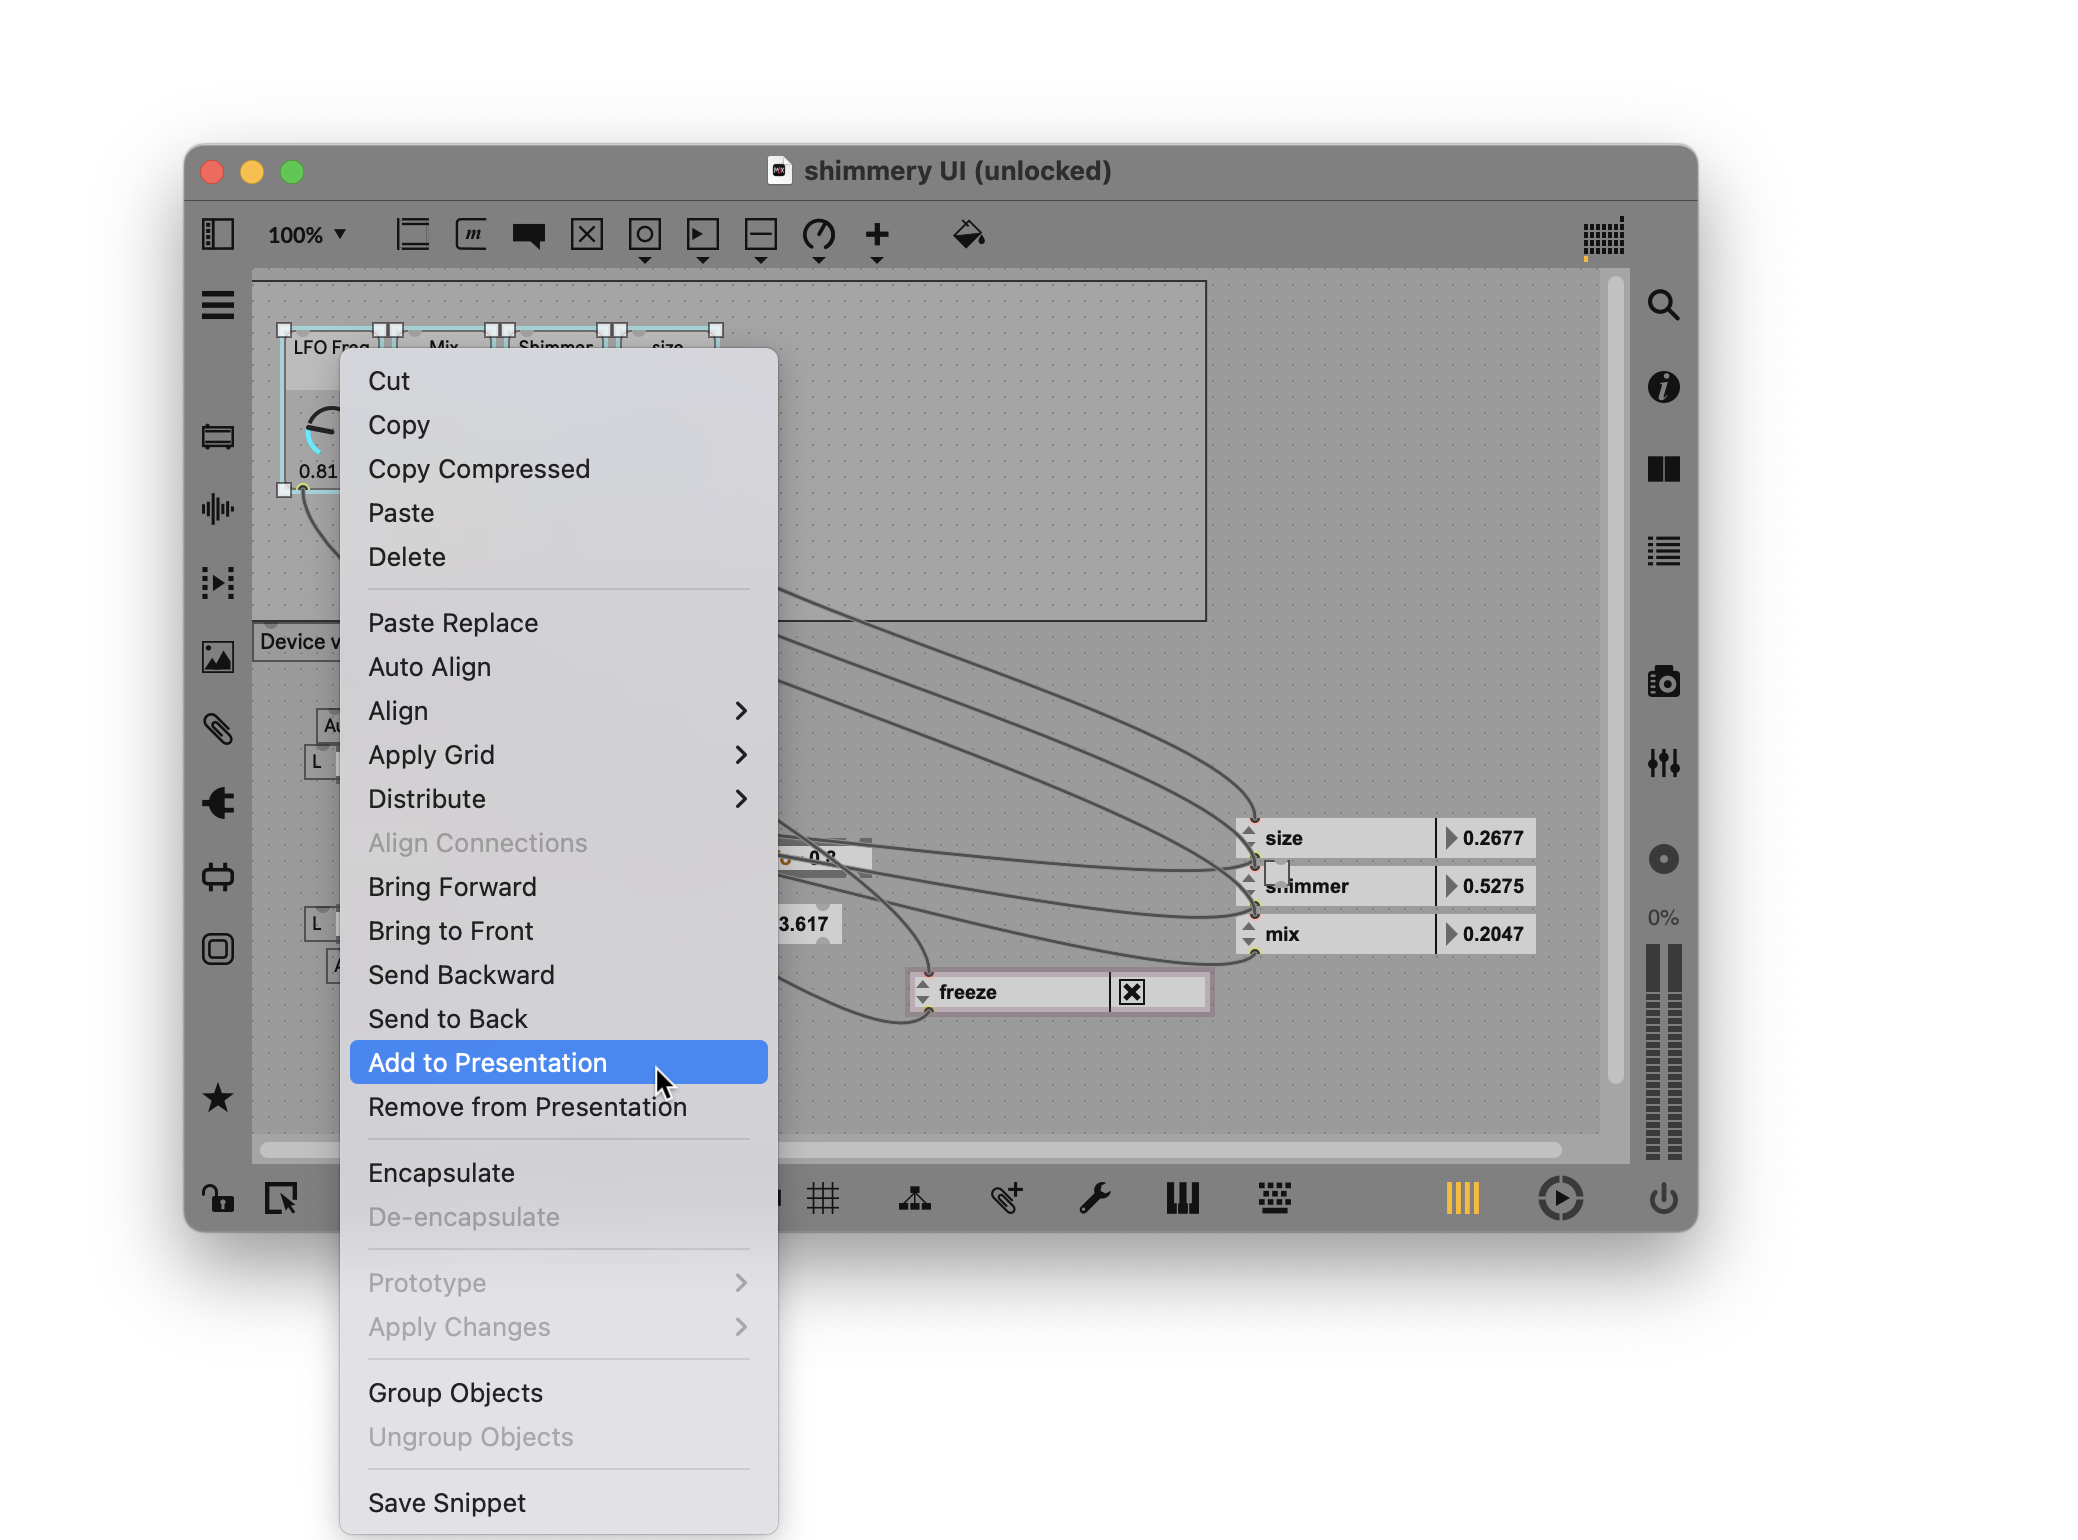Click the size value 0.2677 field
Image resolution: width=2078 pixels, height=1540 pixels.
[1492, 838]
